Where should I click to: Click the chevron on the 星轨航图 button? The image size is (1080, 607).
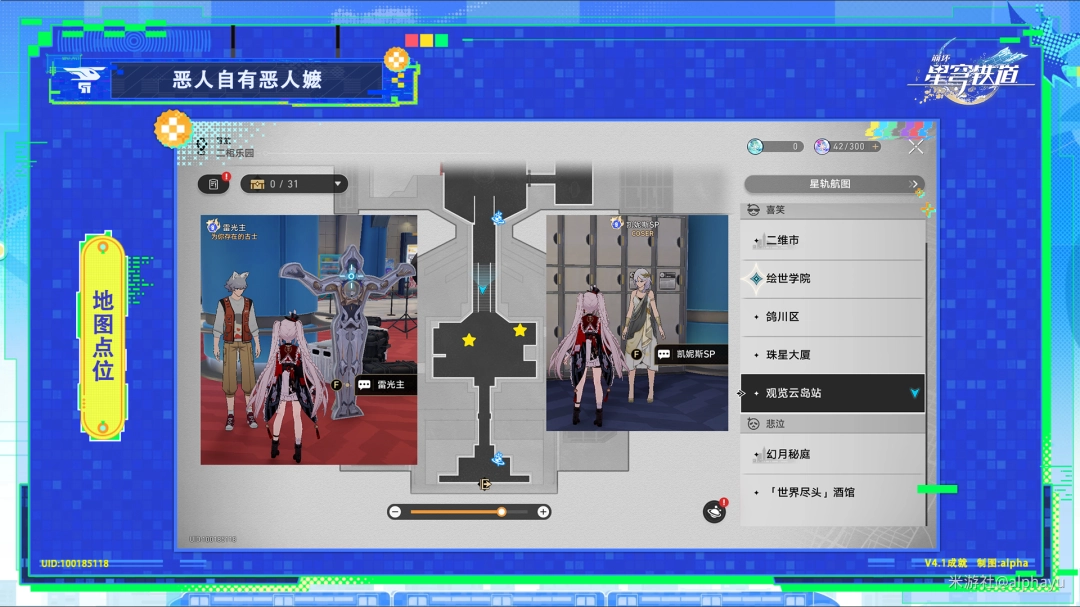pyautogui.click(x=912, y=184)
